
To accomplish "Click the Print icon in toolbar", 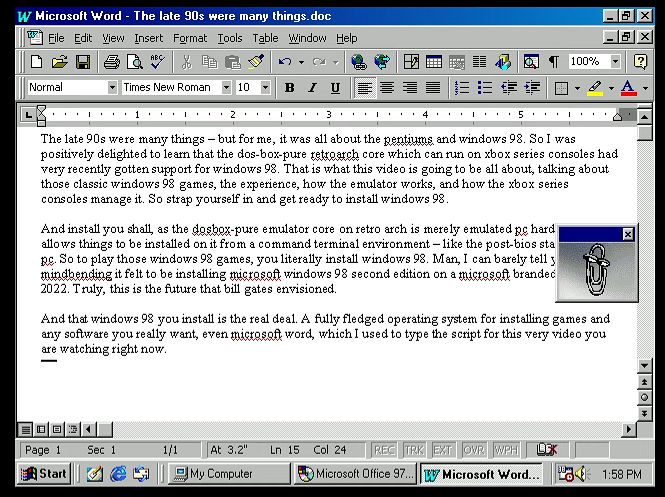I will tap(112, 62).
